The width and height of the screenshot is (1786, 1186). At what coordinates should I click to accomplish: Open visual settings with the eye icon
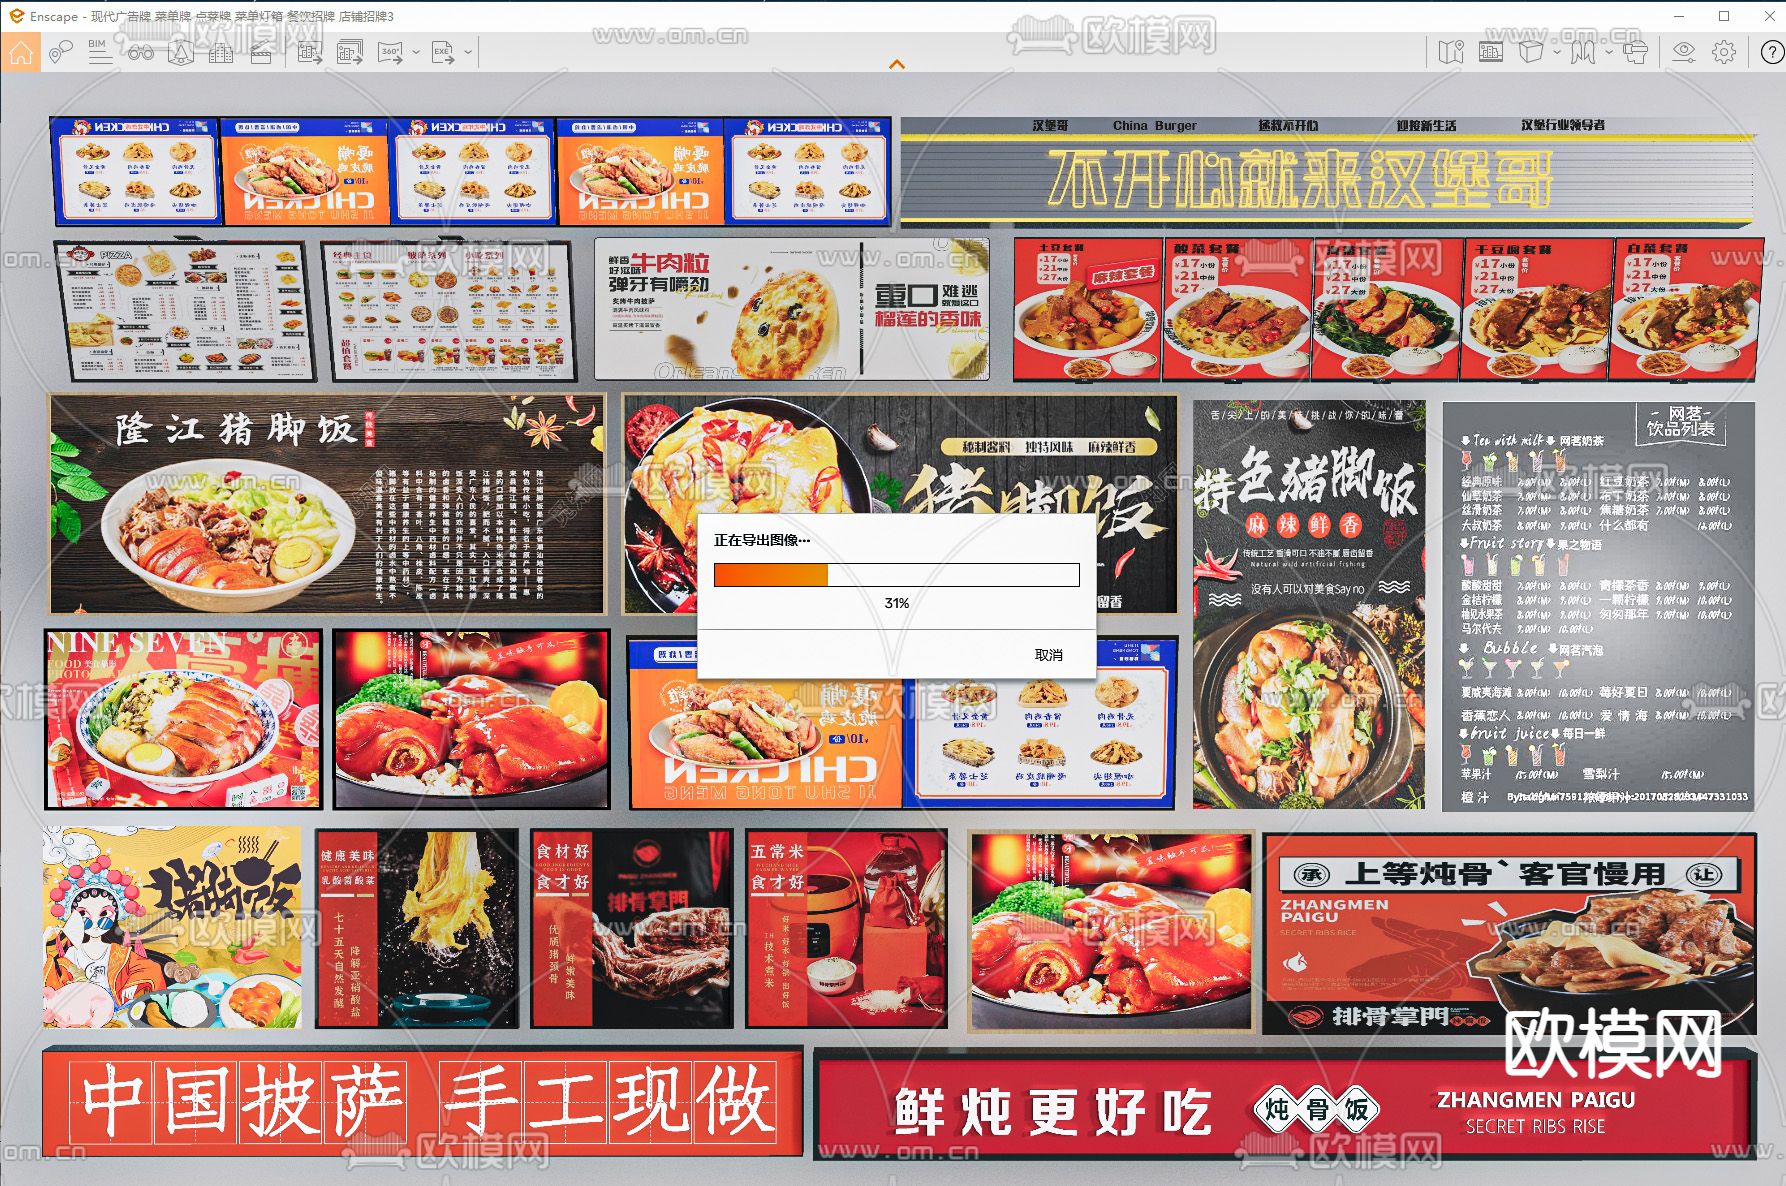1684,52
